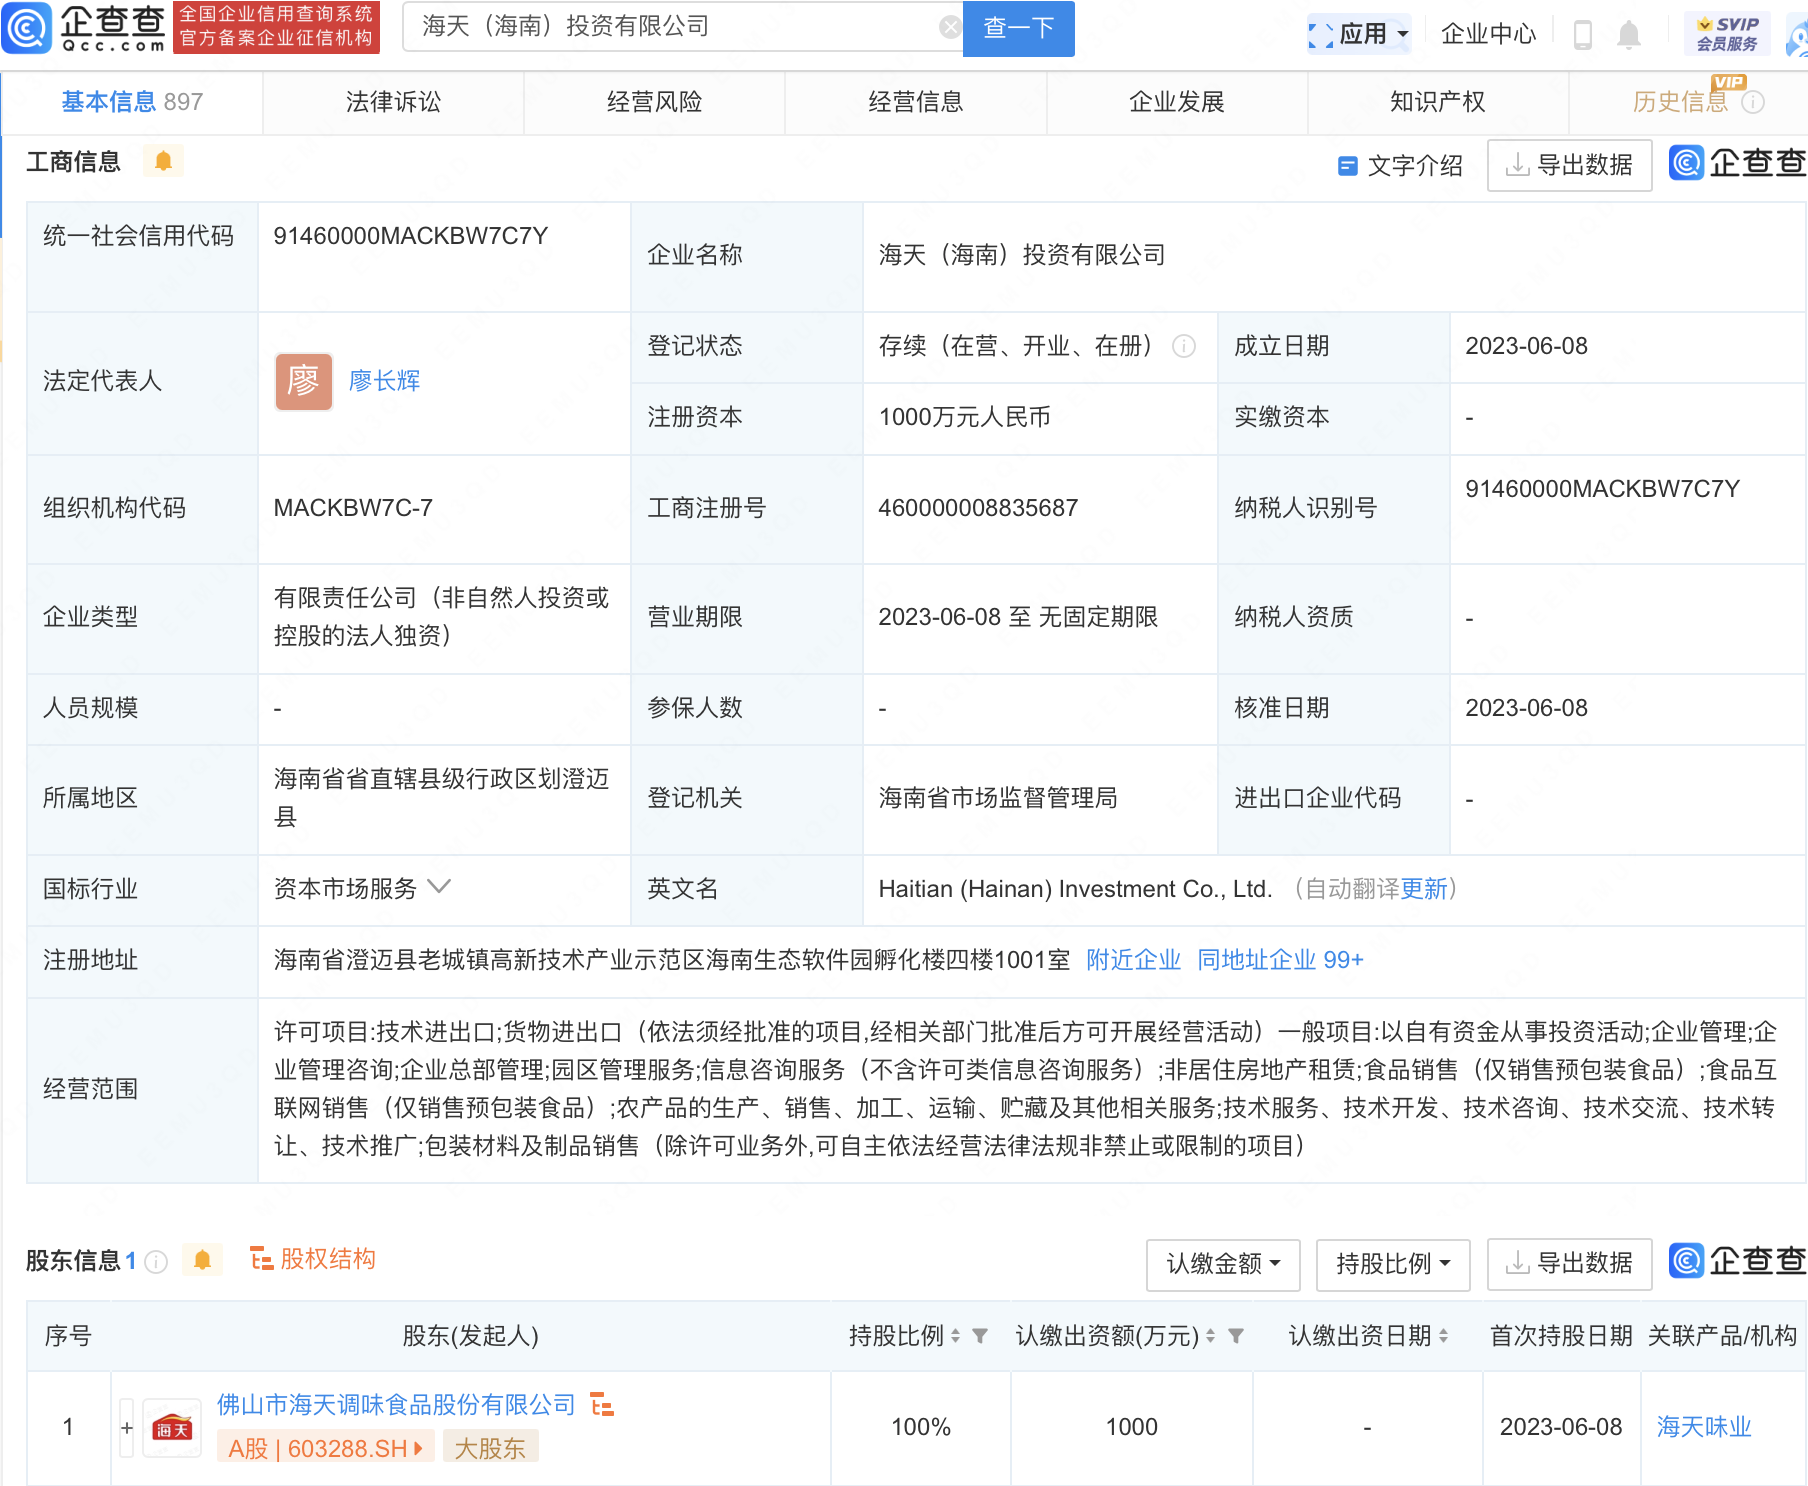Viewport: 1808px width, 1486px height.
Task: Expand the 资本市场服务 industry chevron
Action: coord(439,887)
